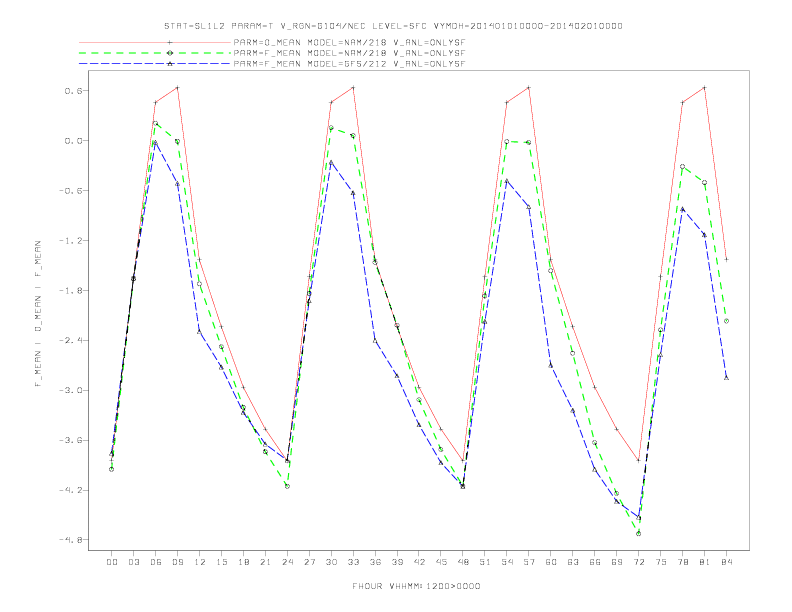Image resolution: width=792 pixels, height=612 pixels.
Task: Click x-axis tick label 51
Action: (x=485, y=562)
